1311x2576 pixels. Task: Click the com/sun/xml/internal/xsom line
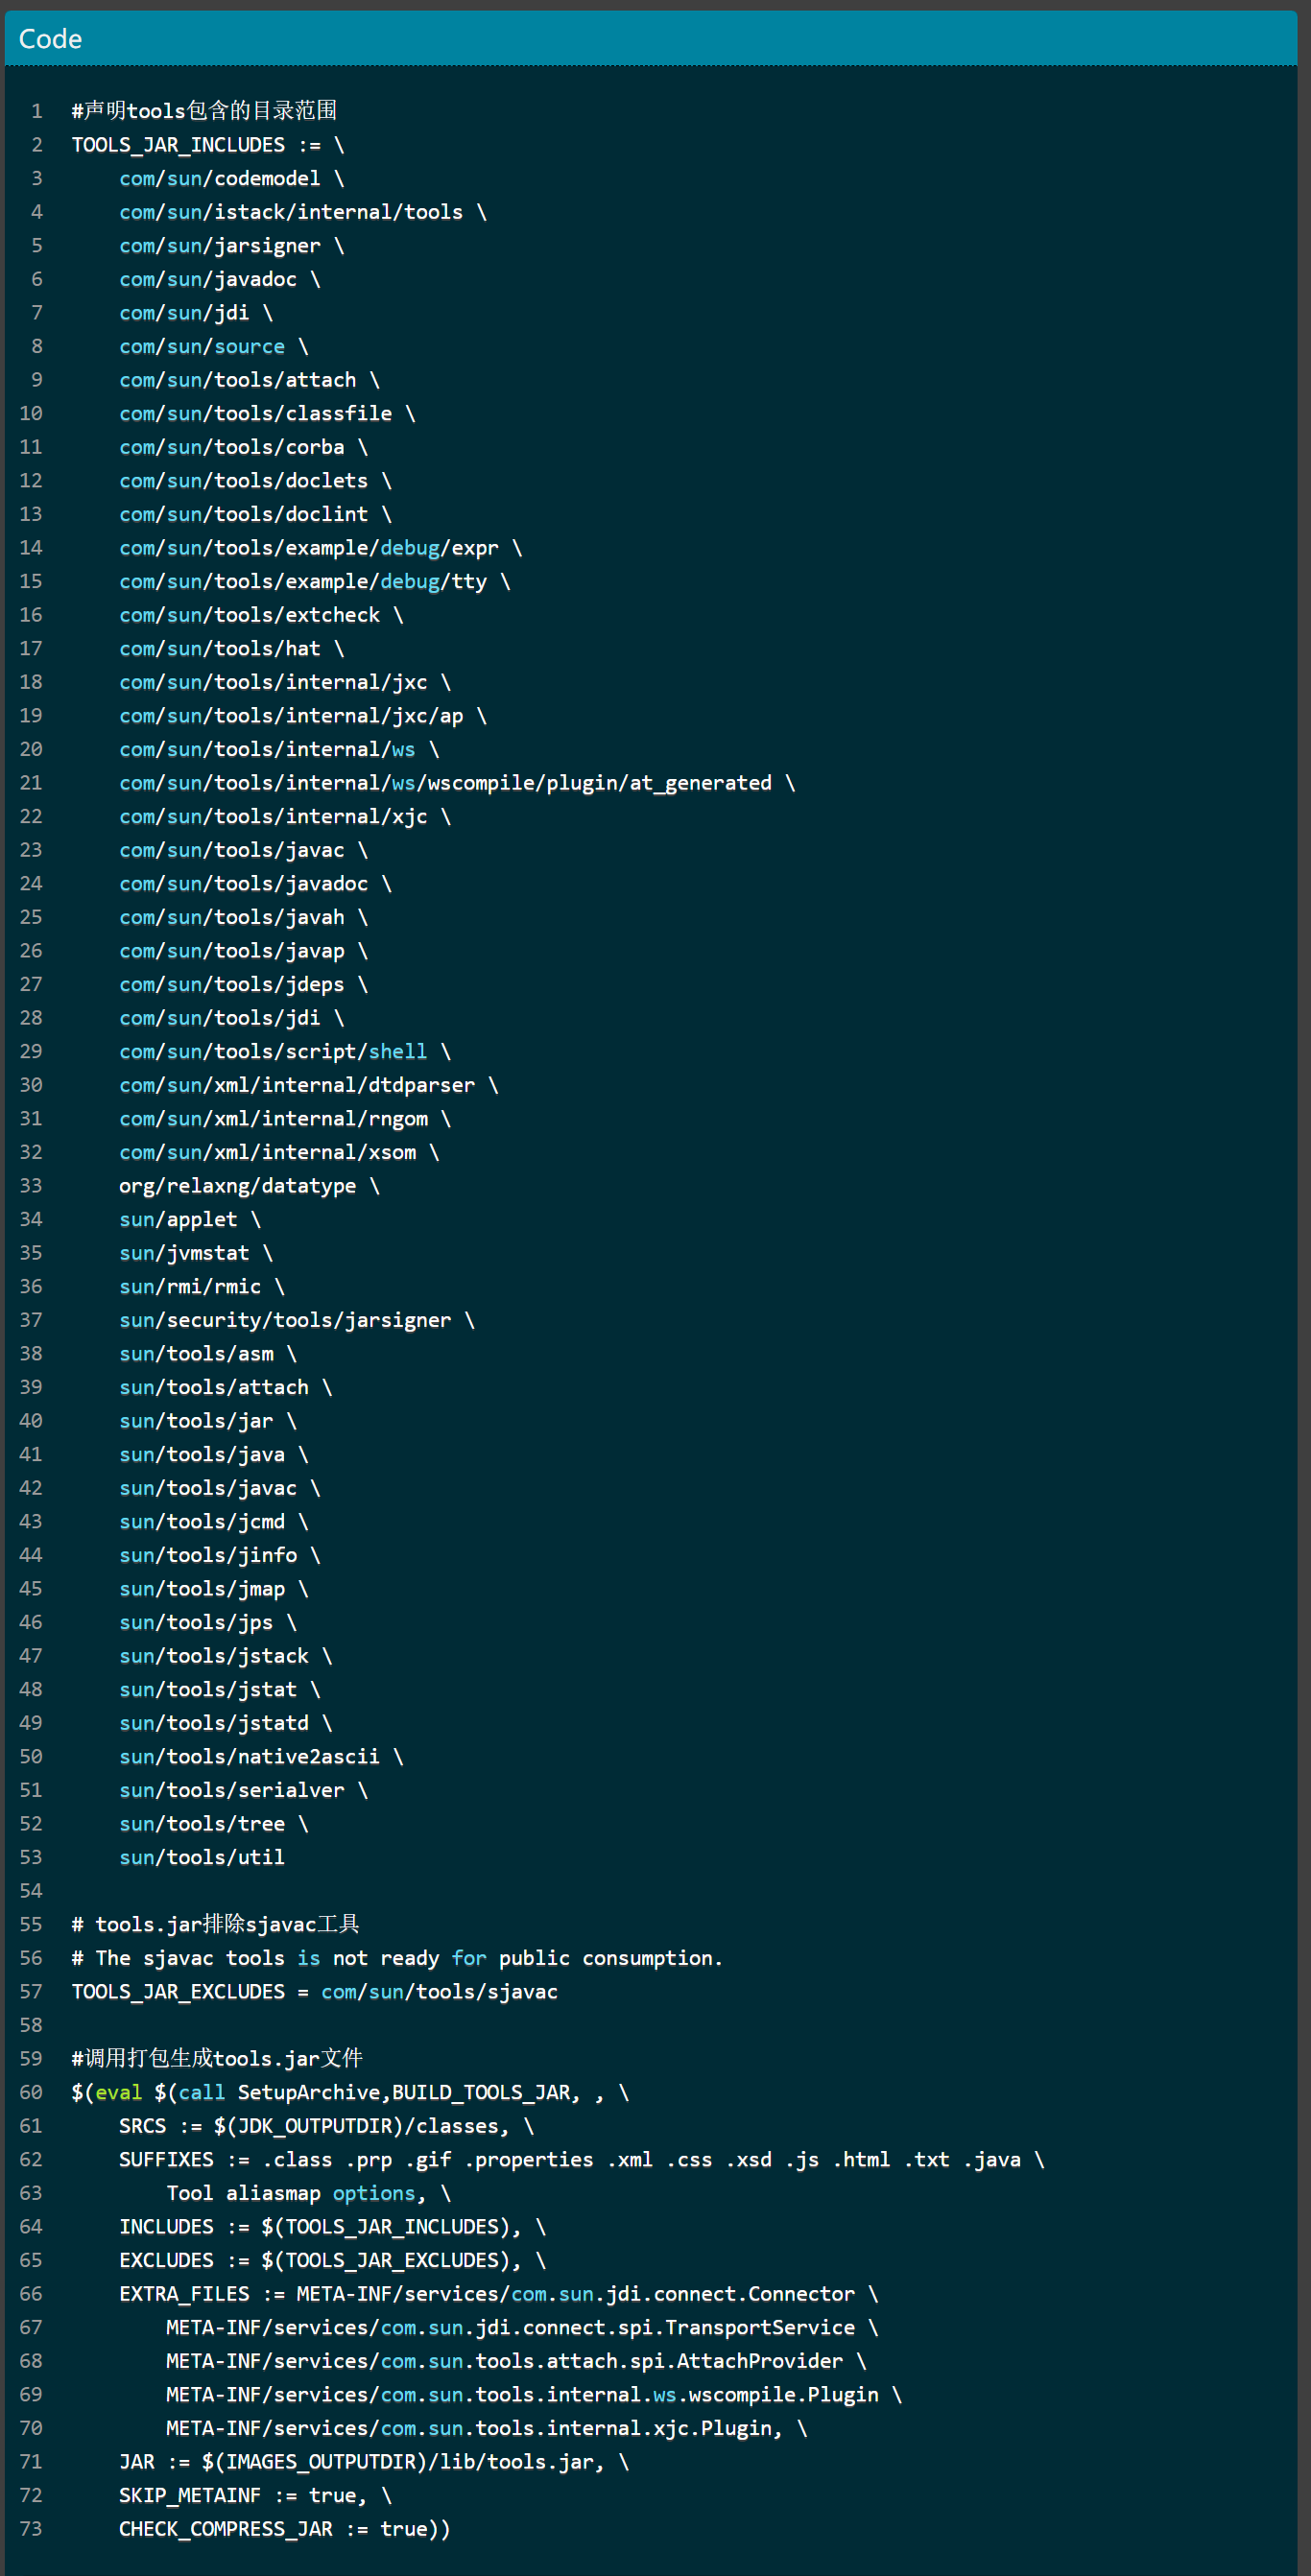coord(279,1153)
